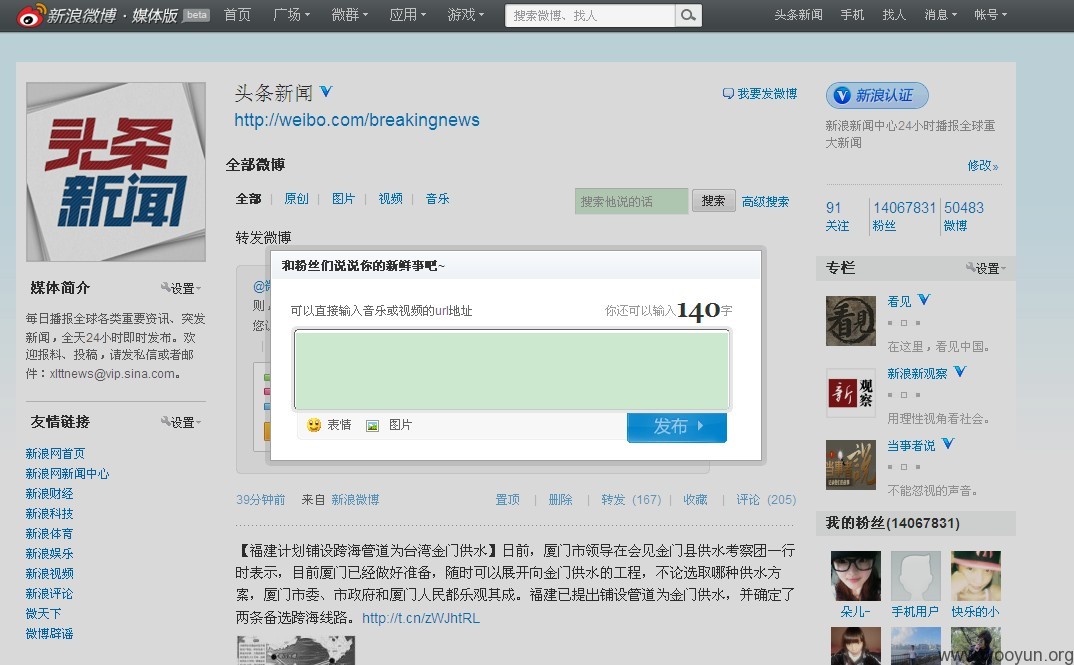This screenshot has width=1074, height=665.
Task: Expand the 游戏 dropdown menu
Action: pos(466,14)
